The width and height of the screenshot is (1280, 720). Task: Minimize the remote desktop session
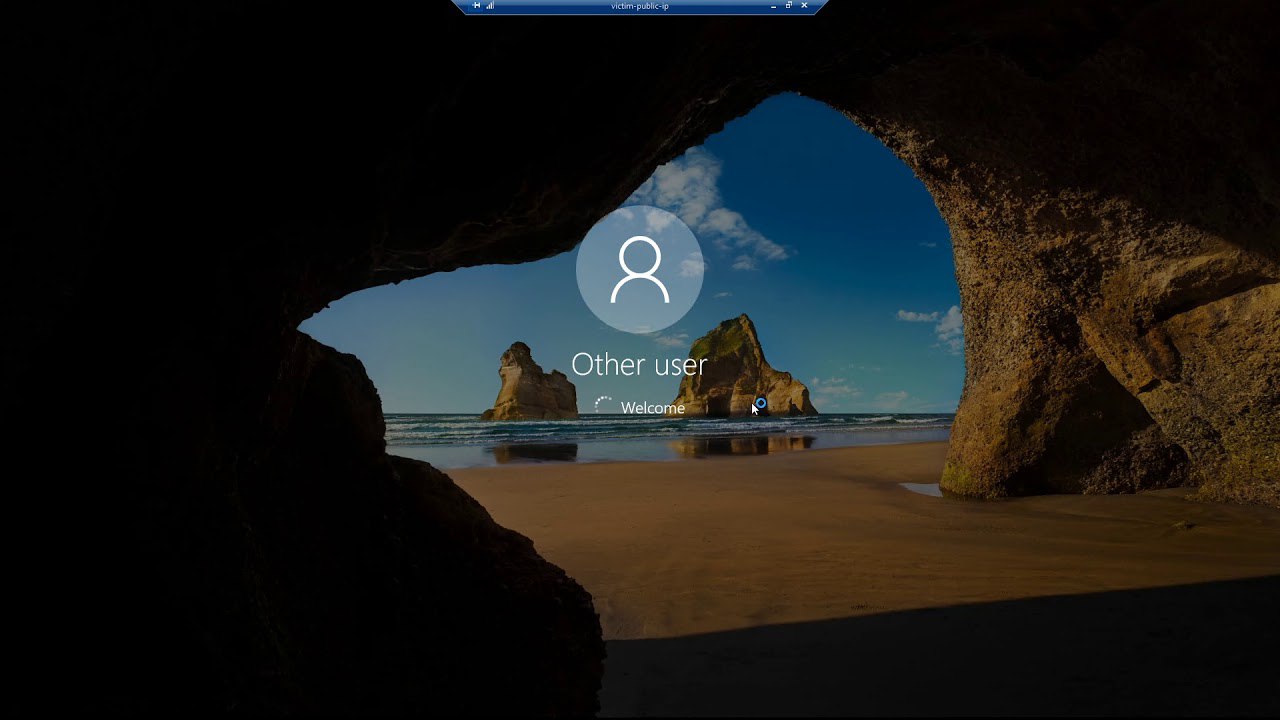774,6
